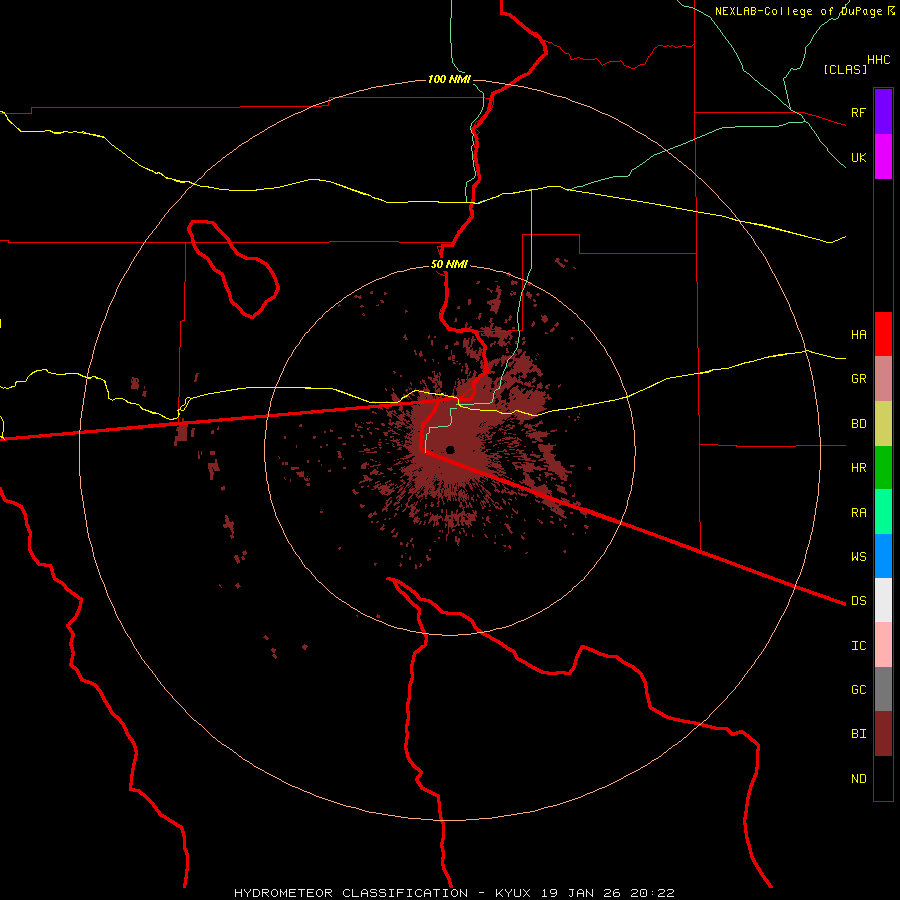Select the IC pink legend swatch

pyautogui.click(x=883, y=645)
